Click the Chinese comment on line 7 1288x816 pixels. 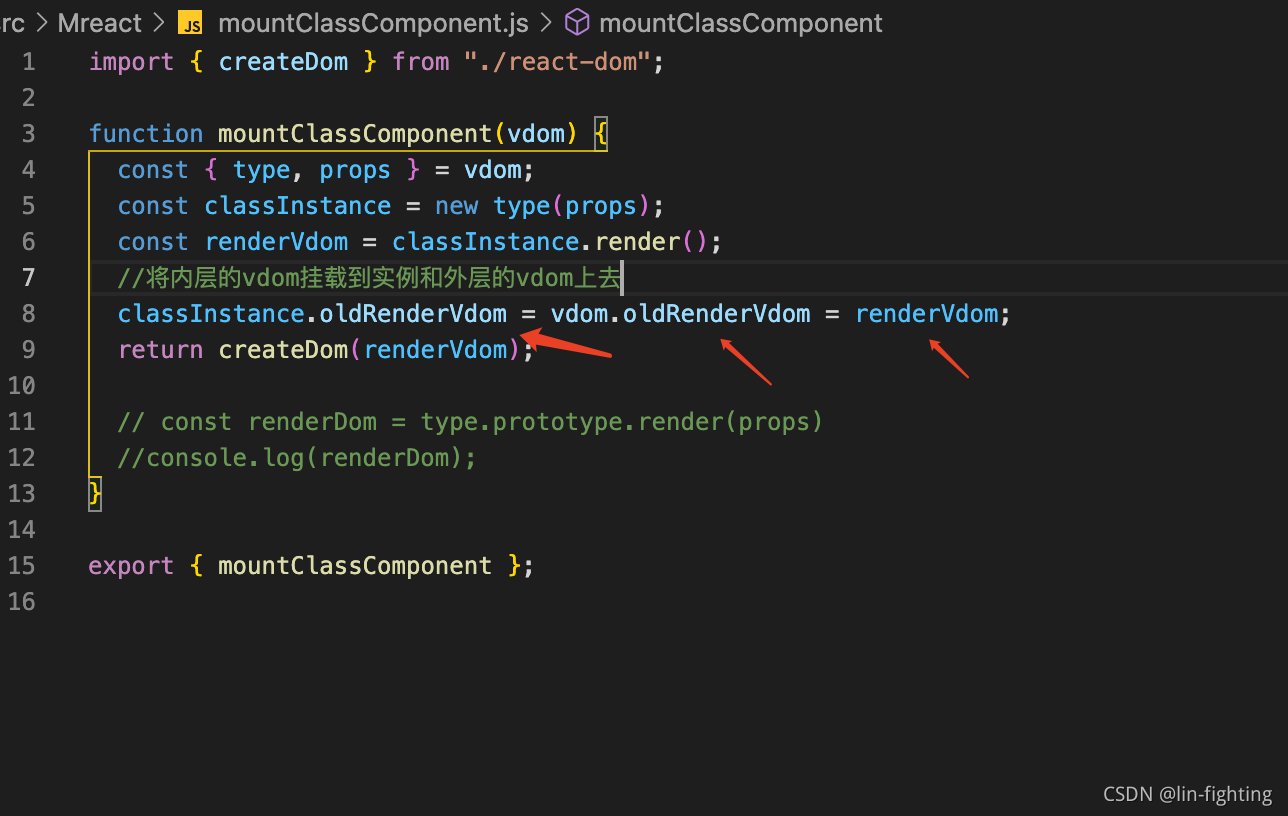(x=370, y=278)
